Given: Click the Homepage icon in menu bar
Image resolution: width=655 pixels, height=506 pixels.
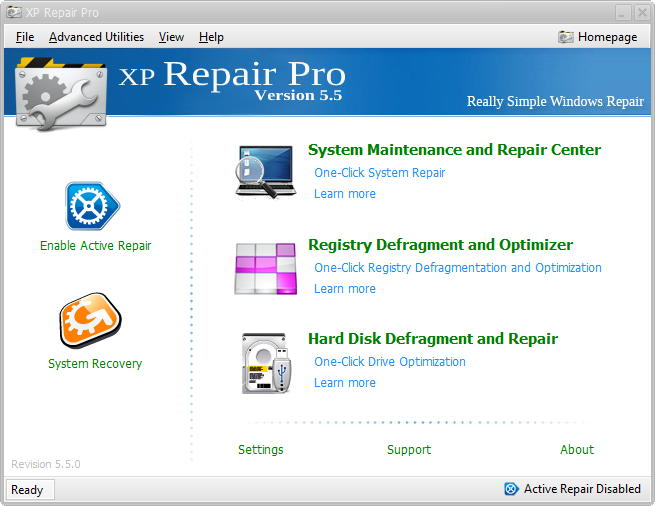Looking at the screenshot, I should pyautogui.click(x=566, y=37).
